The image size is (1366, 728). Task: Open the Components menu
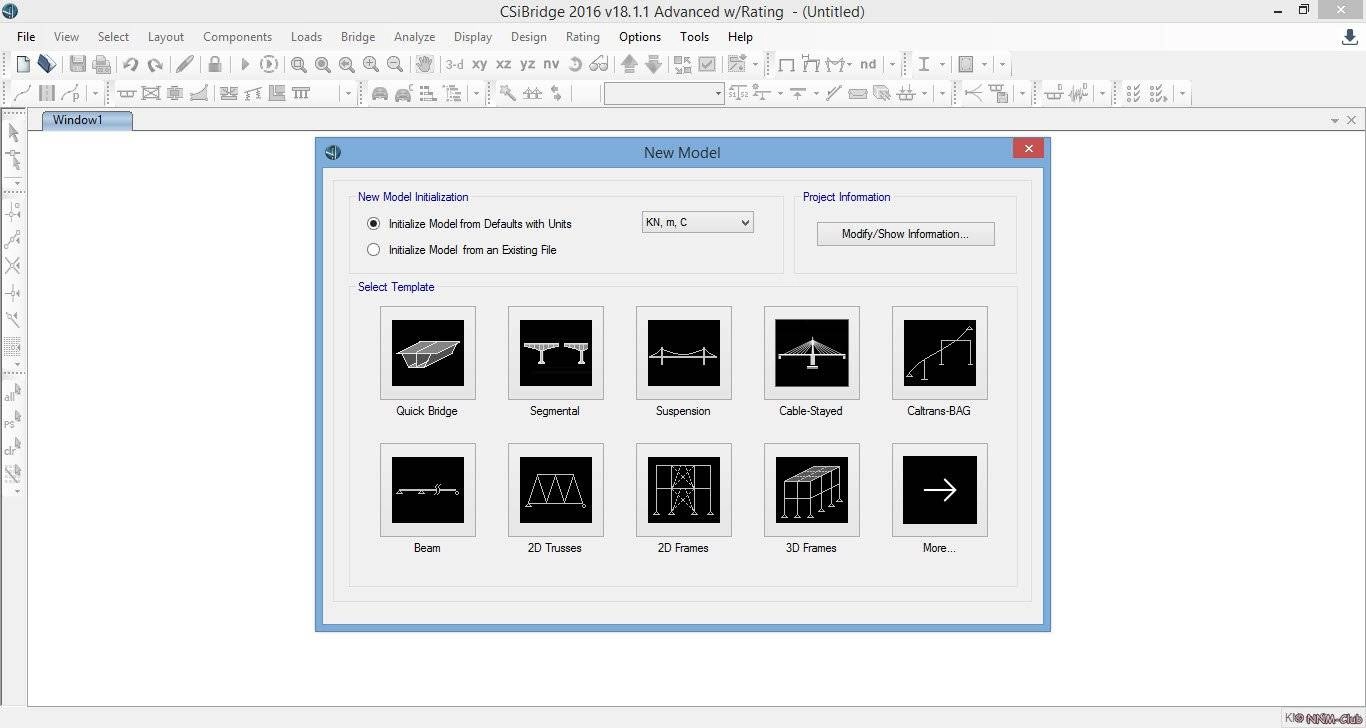click(238, 37)
